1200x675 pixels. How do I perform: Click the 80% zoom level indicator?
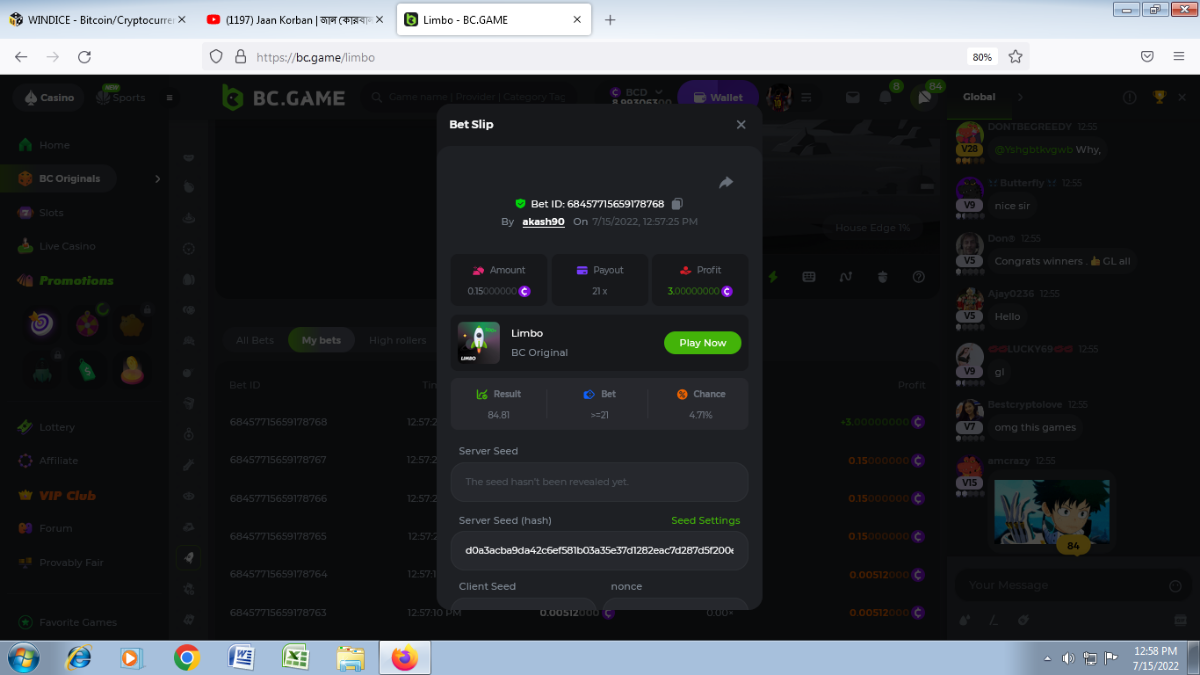tap(982, 57)
